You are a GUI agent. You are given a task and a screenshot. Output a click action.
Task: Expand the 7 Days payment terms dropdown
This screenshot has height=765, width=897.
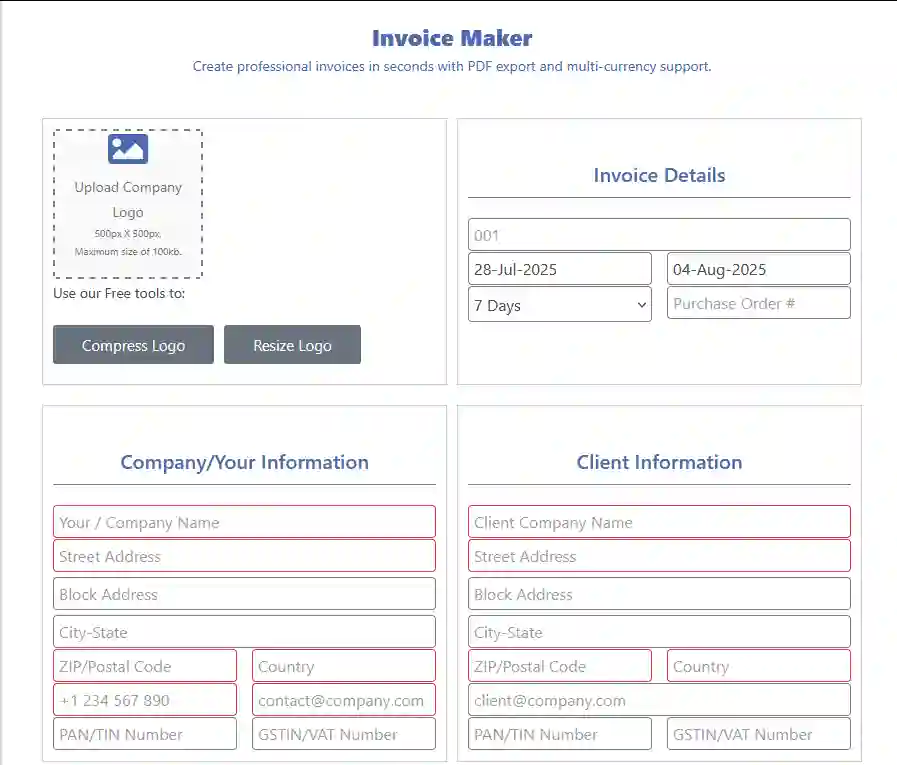(x=559, y=304)
